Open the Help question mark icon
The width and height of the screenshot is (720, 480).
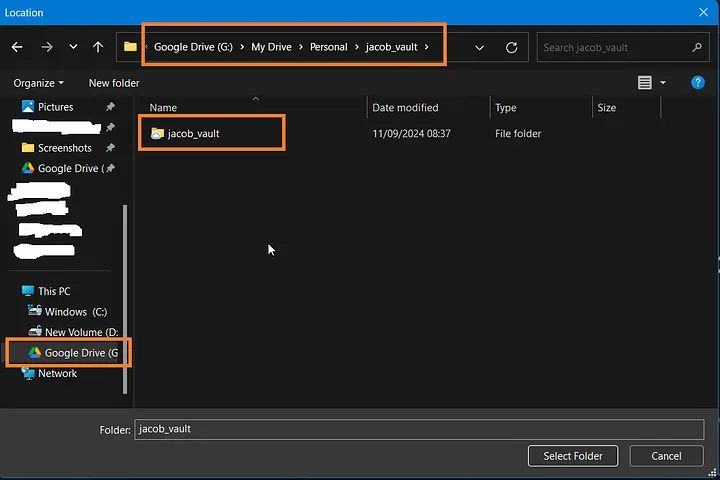698,83
